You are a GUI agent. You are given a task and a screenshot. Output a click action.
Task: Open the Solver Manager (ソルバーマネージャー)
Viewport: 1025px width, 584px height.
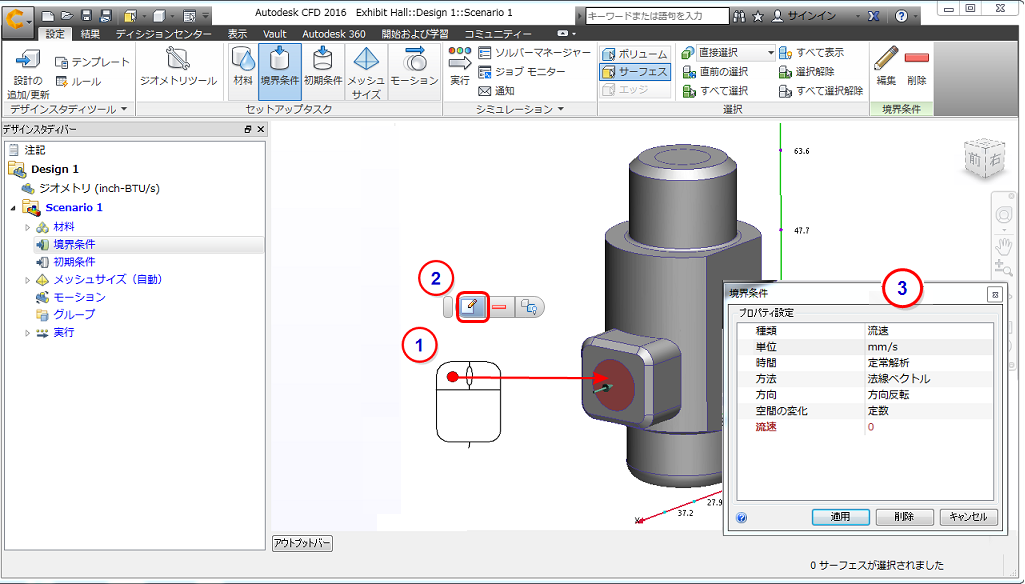[534, 53]
